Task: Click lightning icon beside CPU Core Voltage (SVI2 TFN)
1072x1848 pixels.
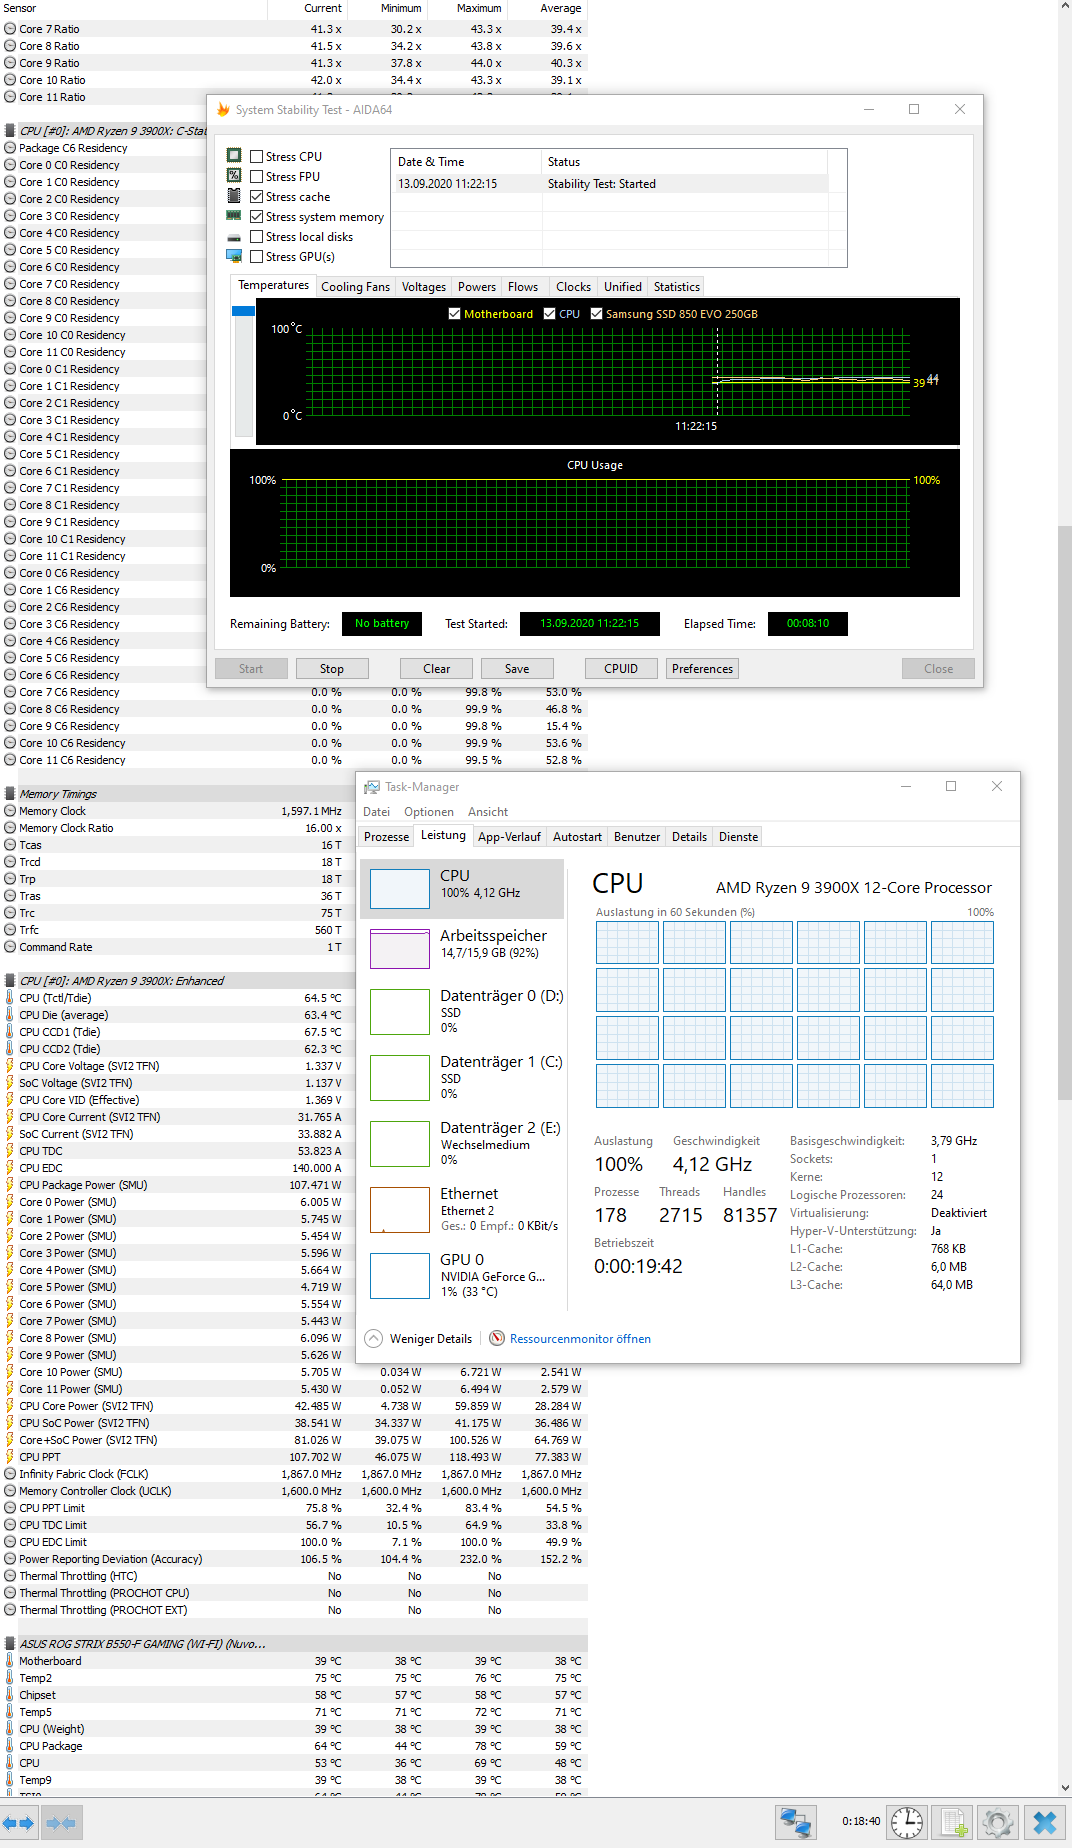Action: pos(10,1066)
